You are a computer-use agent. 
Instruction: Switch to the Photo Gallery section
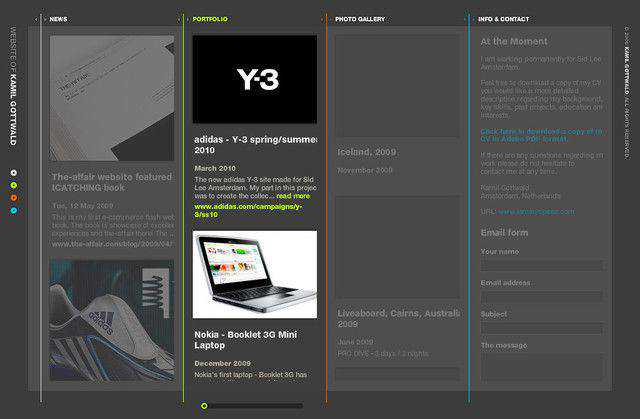[x=359, y=19]
